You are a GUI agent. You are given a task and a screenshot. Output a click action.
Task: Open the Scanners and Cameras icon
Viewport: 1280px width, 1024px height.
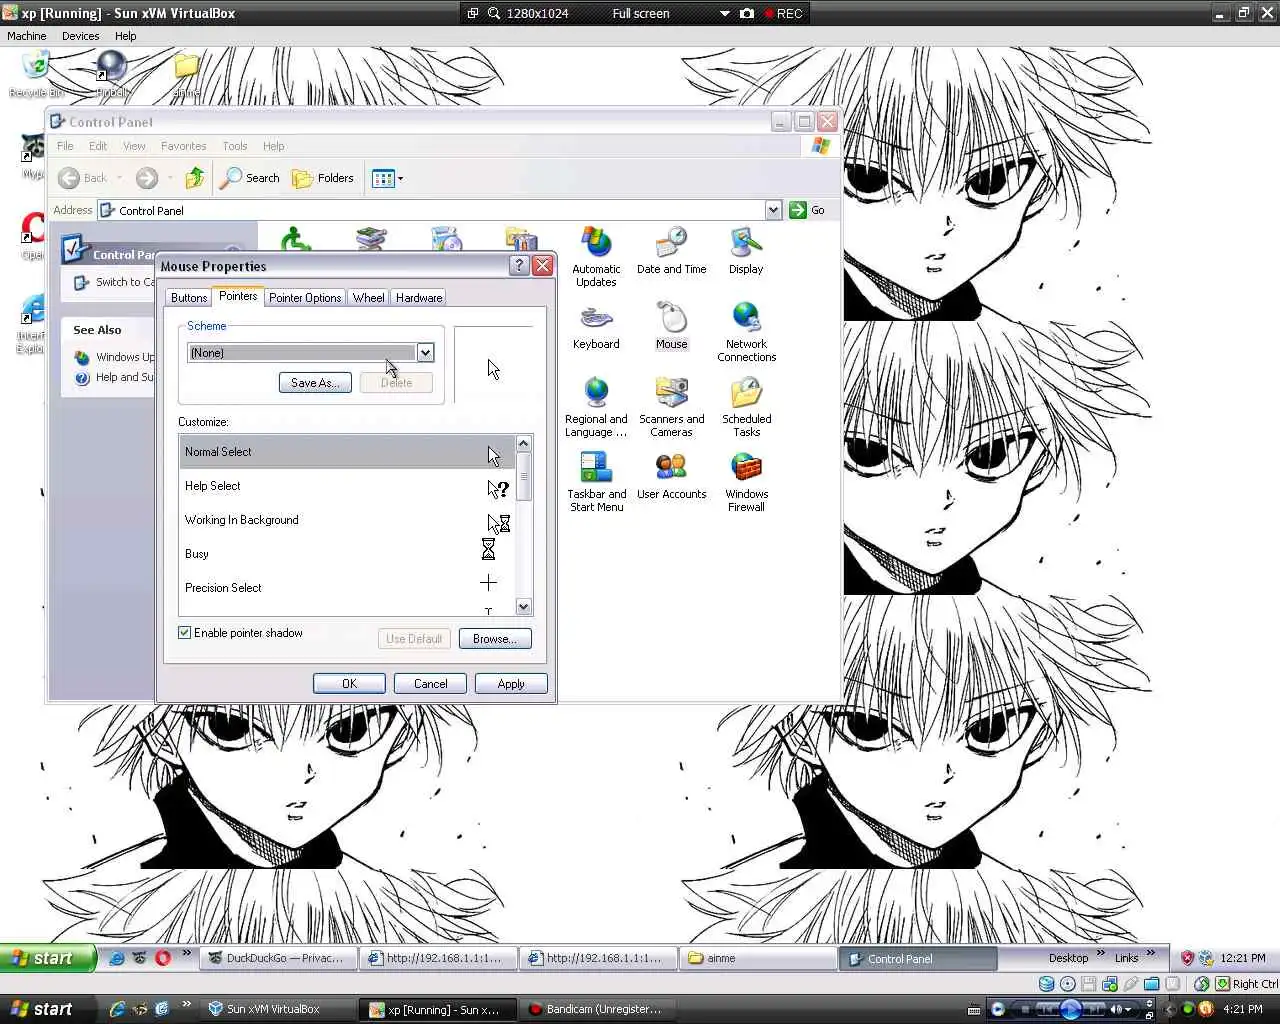(671, 407)
